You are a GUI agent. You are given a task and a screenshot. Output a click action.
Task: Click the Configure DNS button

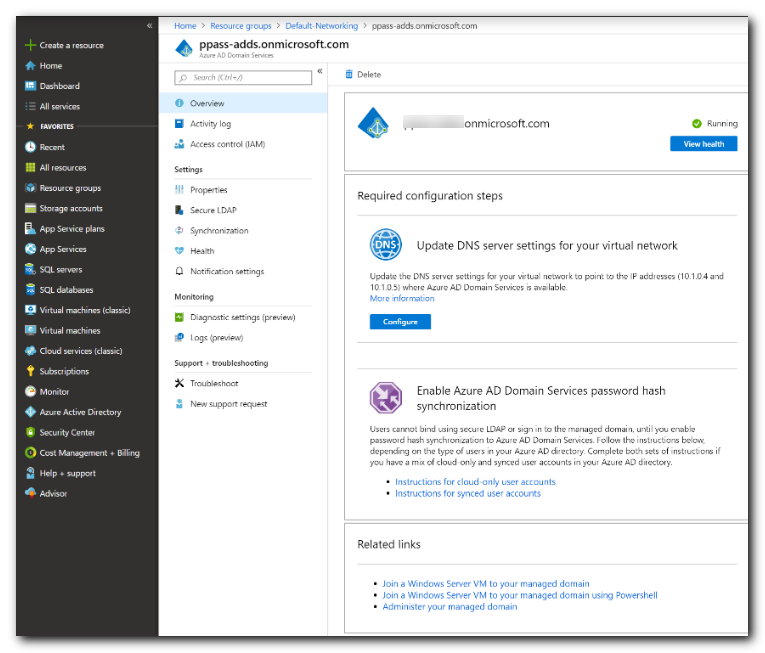[x=400, y=322]
